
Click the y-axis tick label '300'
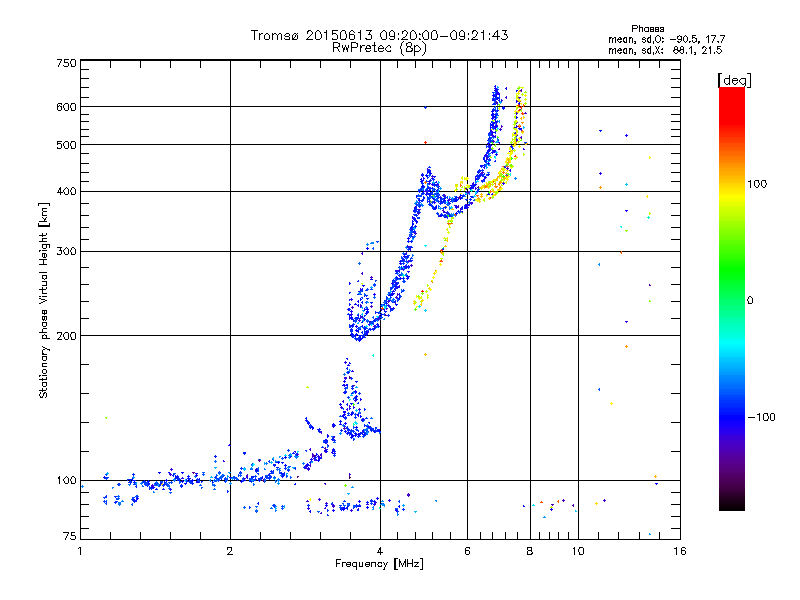point(66,251)
